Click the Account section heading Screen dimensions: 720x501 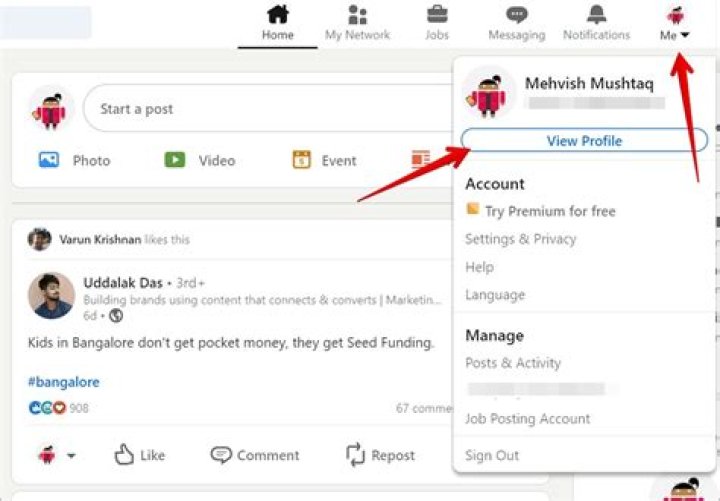[495, 184]
